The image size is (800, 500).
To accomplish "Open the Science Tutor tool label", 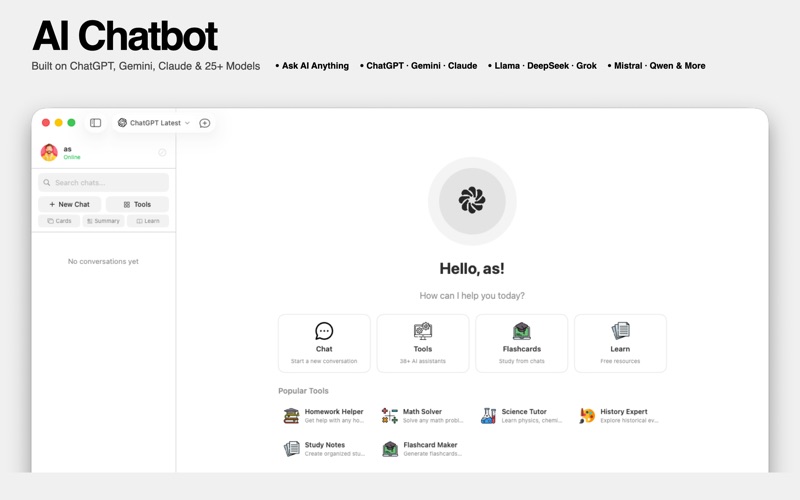I will [x=524, y=411].
